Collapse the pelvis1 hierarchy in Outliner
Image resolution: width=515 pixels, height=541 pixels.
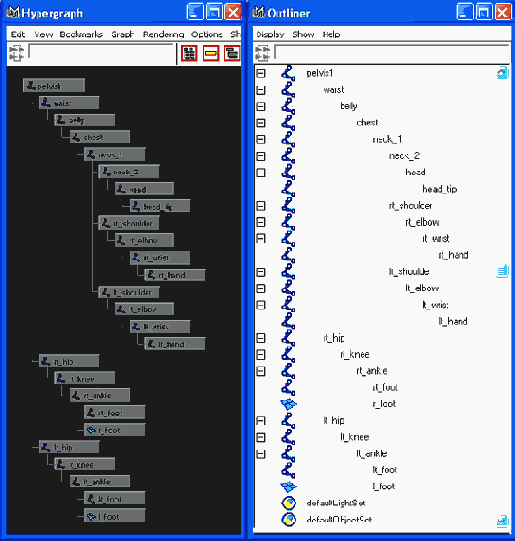point(261,73)
